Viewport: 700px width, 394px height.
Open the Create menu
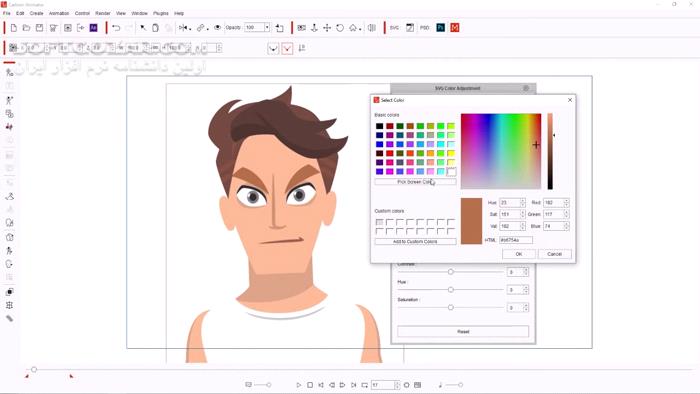click(x=37, y=13)
